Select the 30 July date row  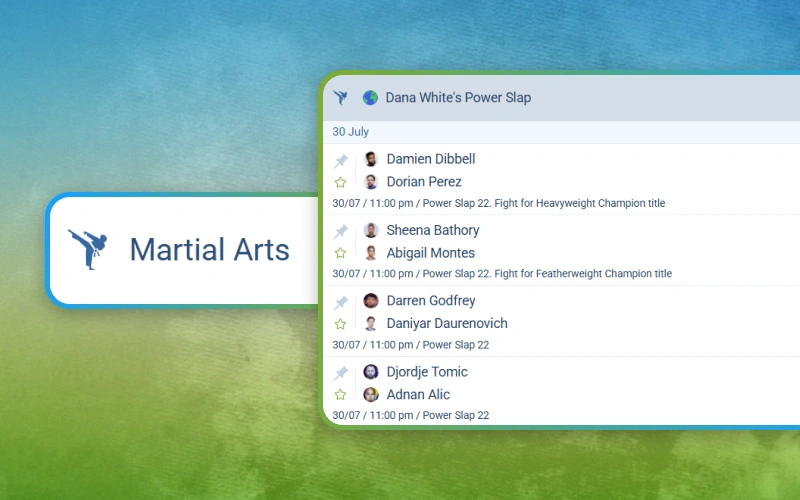[561, 132]
